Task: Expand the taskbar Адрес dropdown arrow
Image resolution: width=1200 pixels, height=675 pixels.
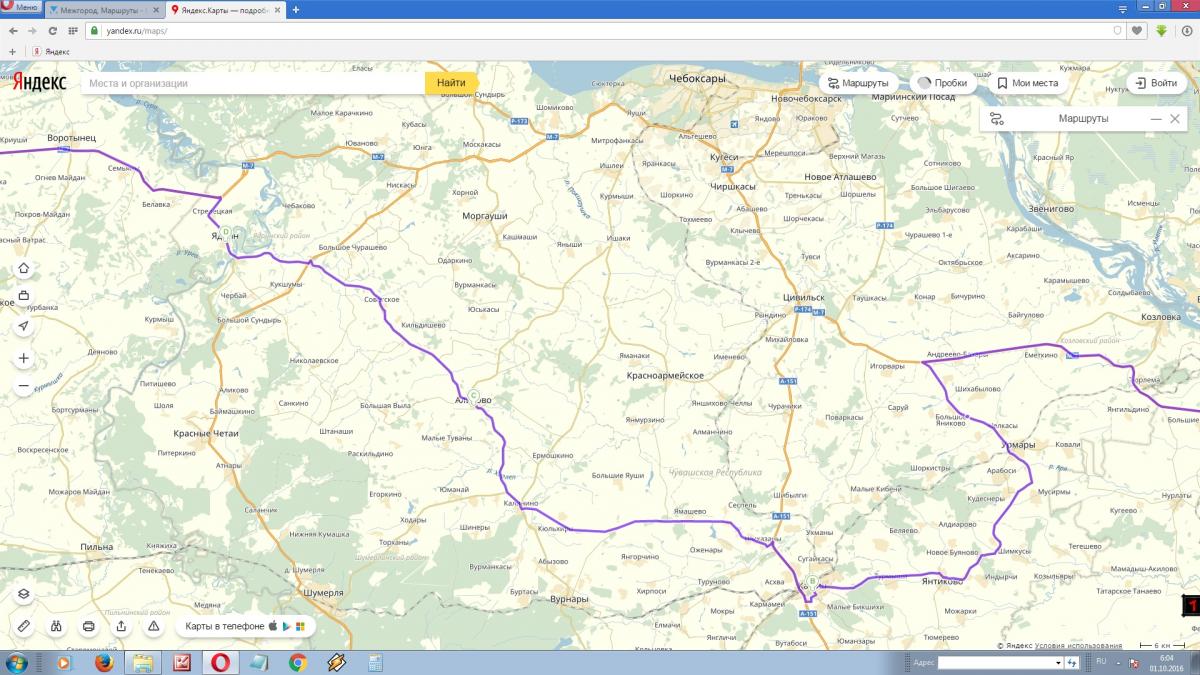Action: coord(1059,662)
